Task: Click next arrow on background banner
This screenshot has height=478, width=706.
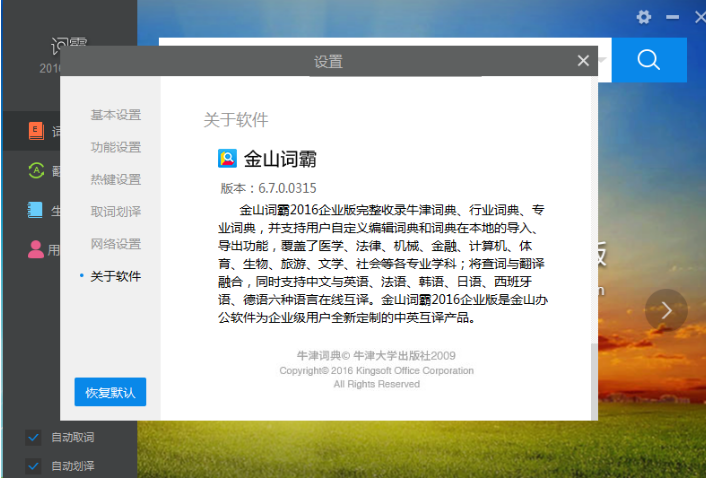Action: 666,310
